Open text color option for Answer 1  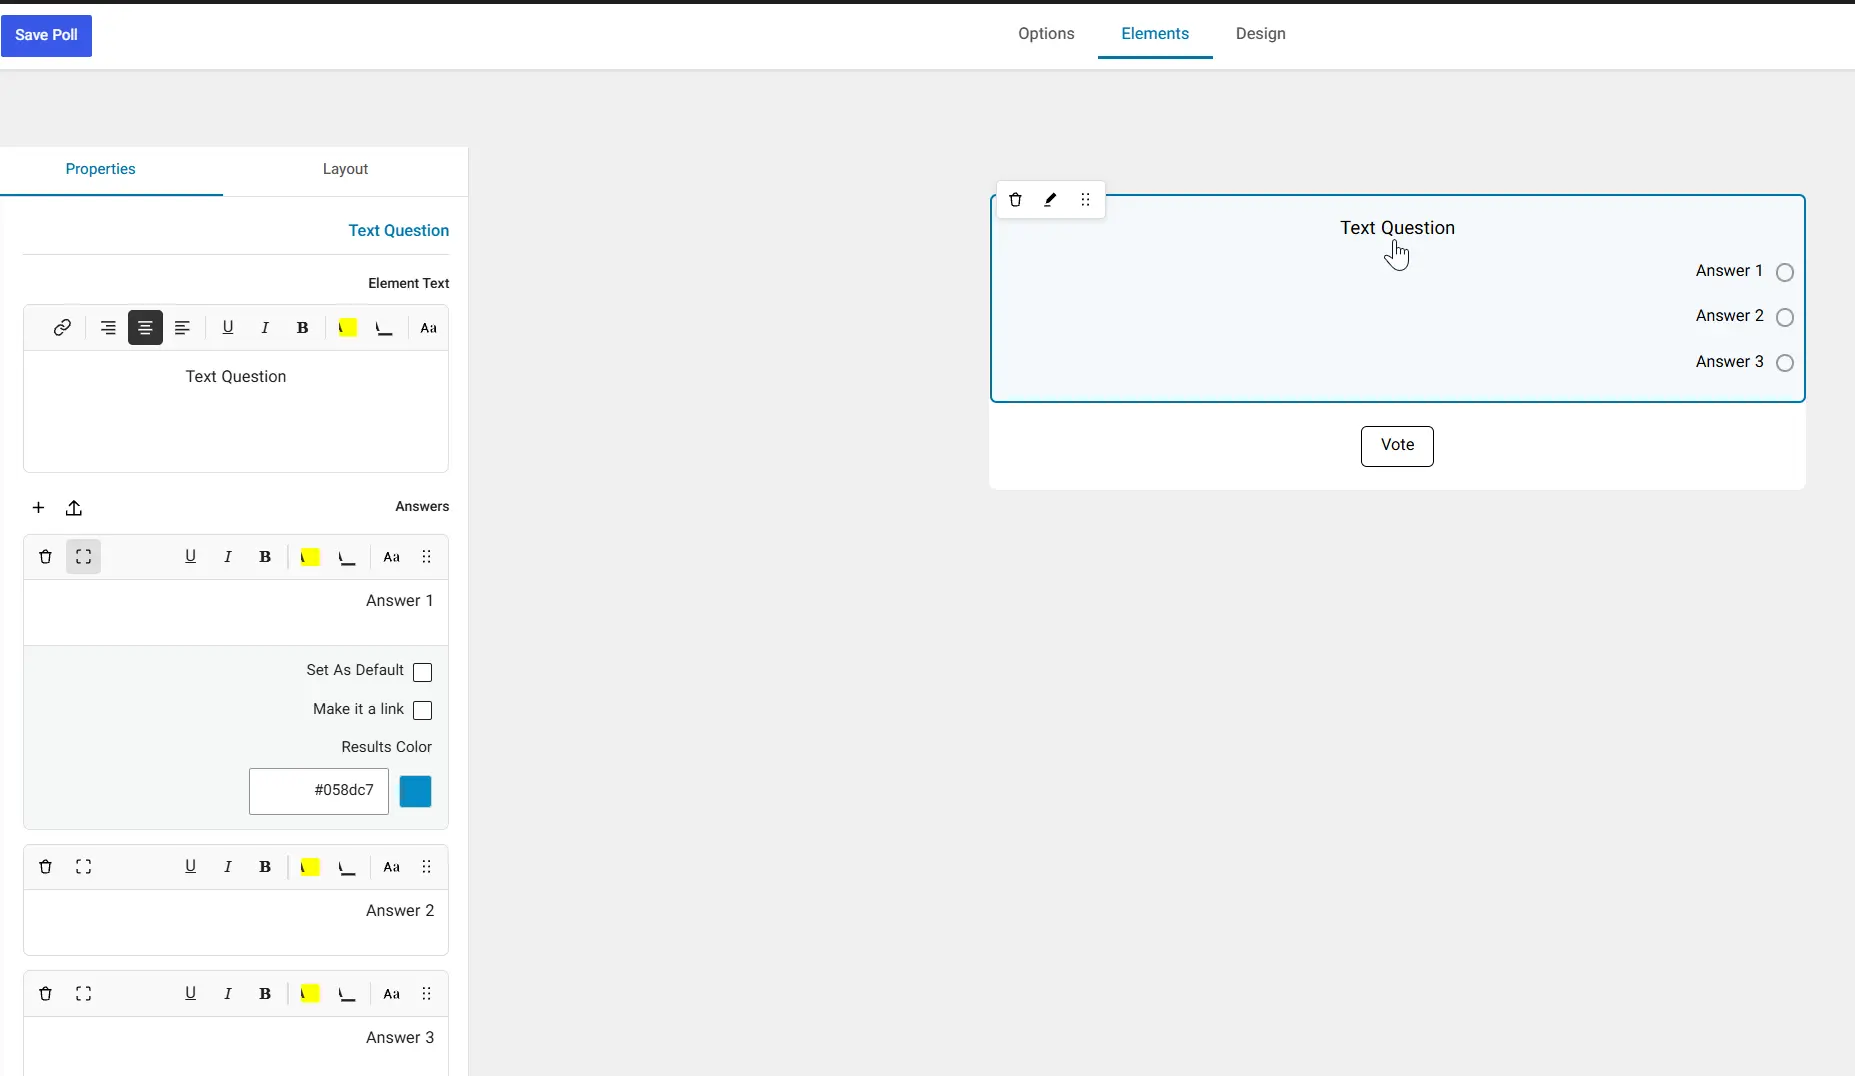tap(347, 557)
